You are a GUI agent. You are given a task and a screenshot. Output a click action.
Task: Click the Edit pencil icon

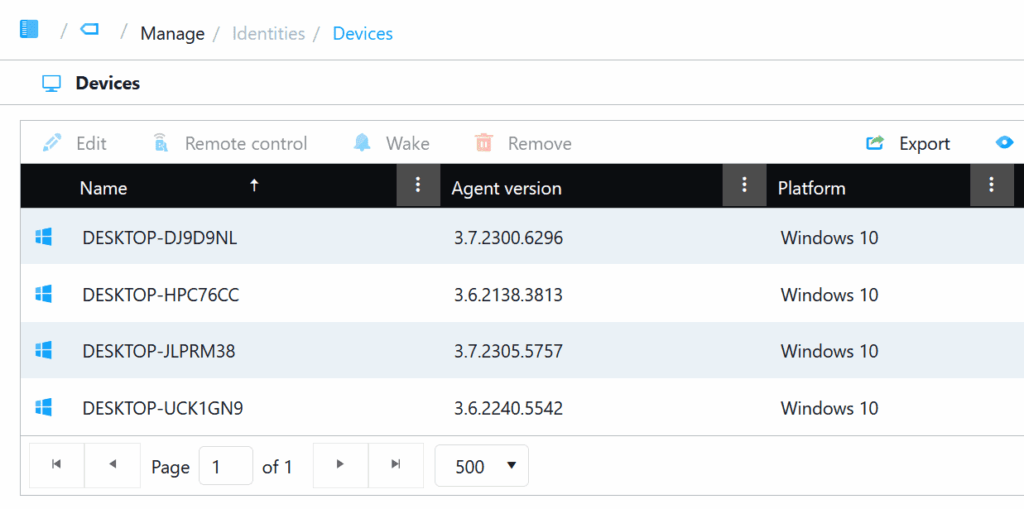(52, 143)
